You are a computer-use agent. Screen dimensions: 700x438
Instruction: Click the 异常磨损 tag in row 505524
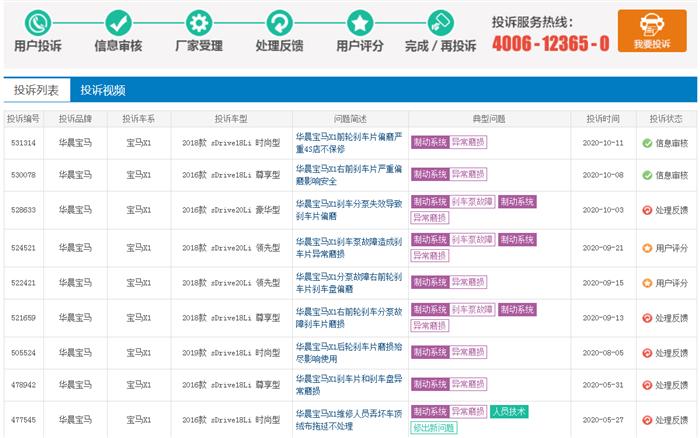click(x=468, y=352)
